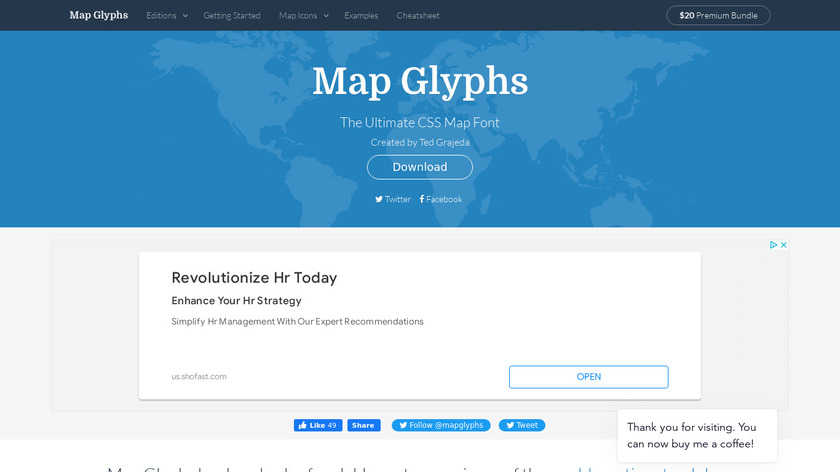Buy the $20 Premium Bundle

[x=718, y=16]
